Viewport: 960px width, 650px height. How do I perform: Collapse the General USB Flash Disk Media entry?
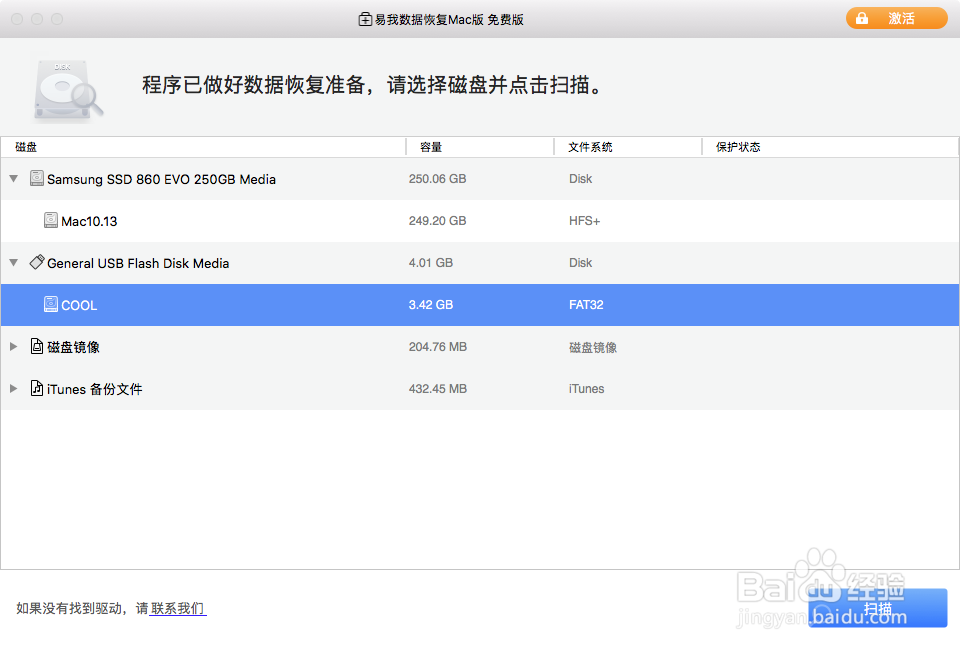(x=13, y=263)
